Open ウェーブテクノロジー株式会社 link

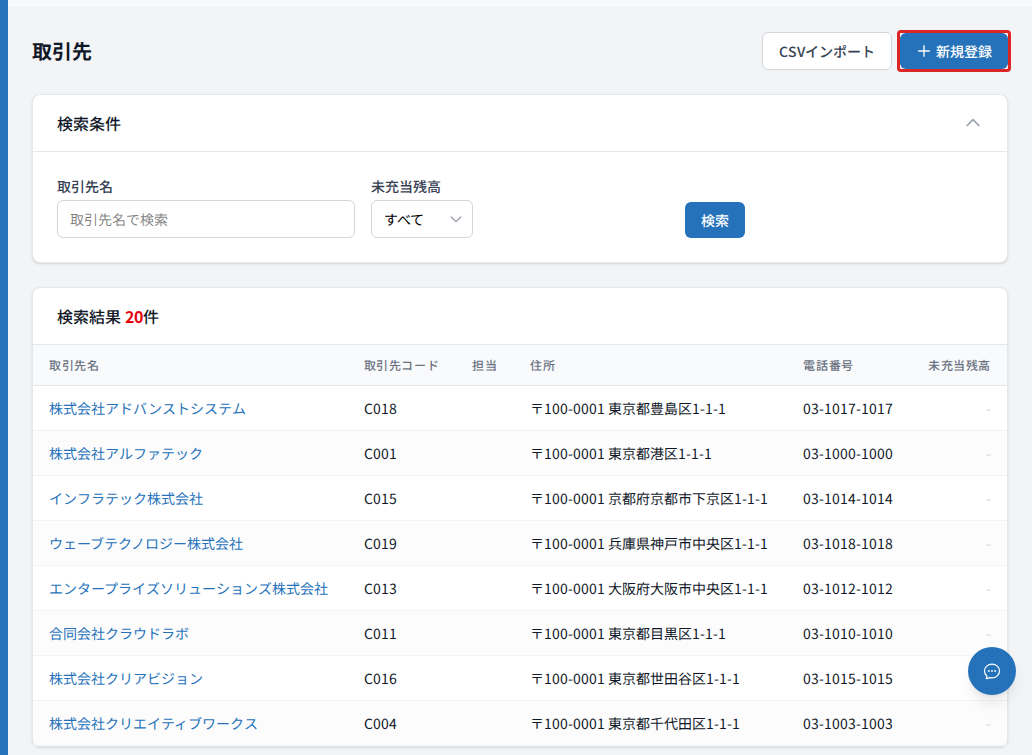click(146, 544)
